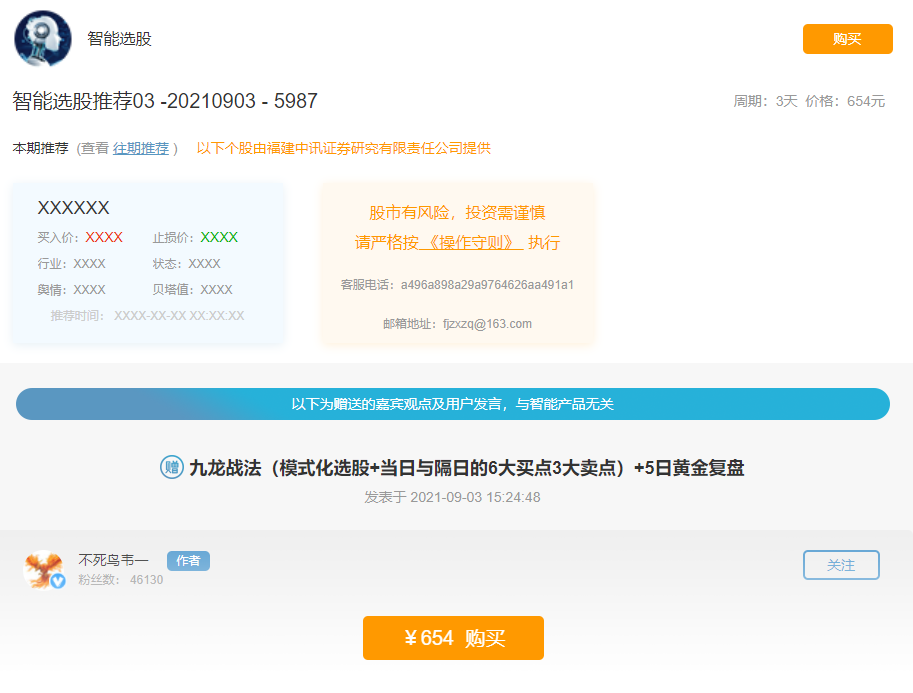Click the 客服电话 number text
The width and height of the screenshot is (913, 693).
487,285
